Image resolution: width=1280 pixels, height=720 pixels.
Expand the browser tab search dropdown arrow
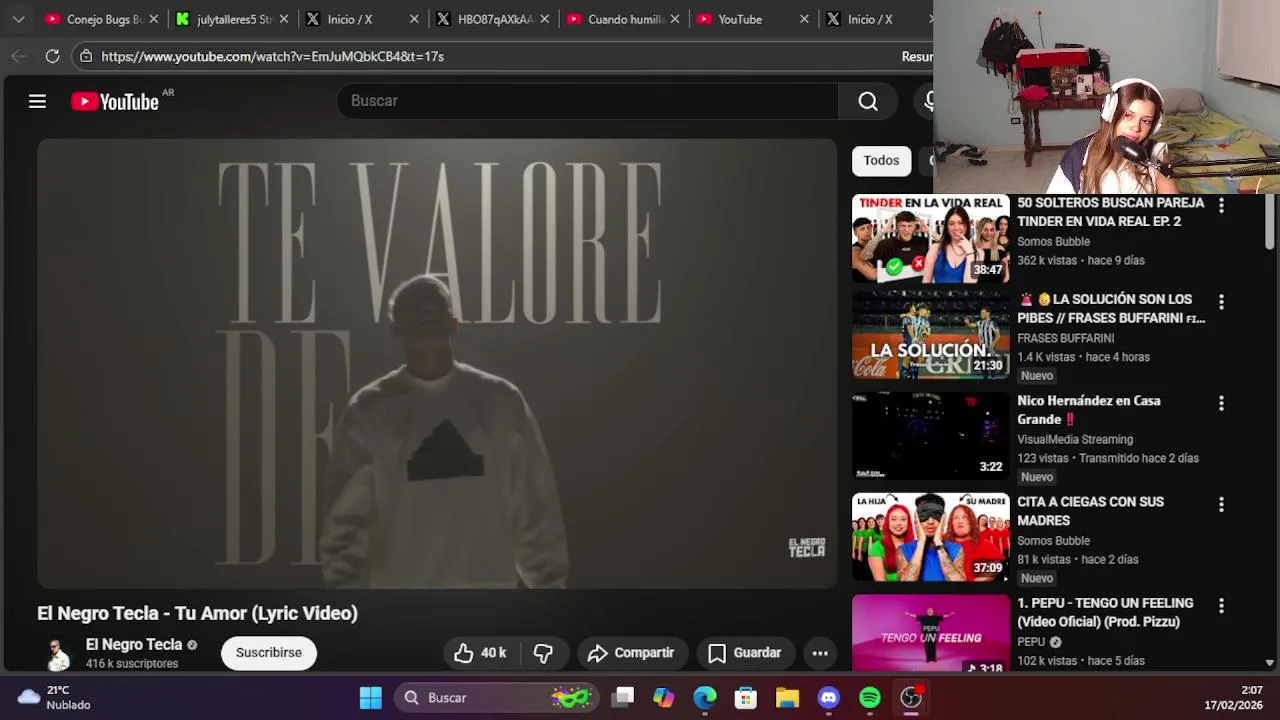coord(18,19)
